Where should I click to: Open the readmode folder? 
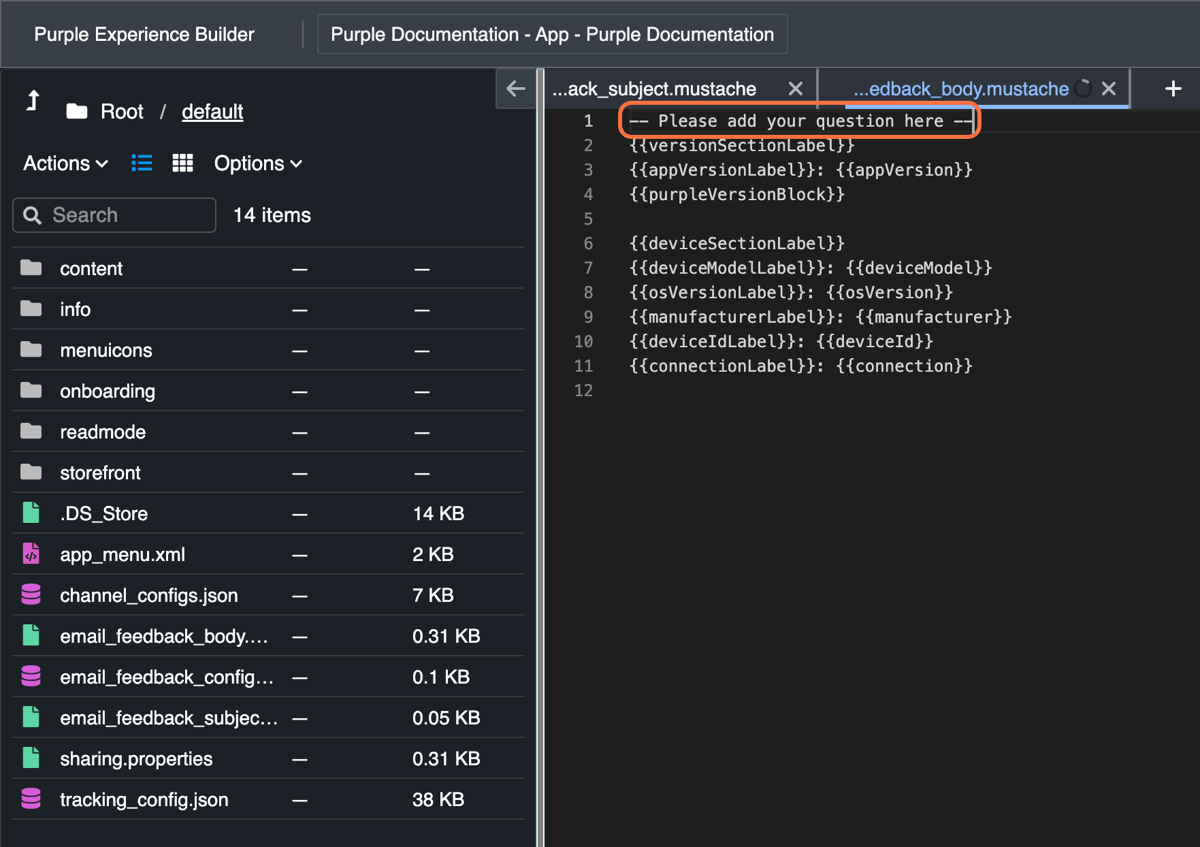[x=103, y=432]
